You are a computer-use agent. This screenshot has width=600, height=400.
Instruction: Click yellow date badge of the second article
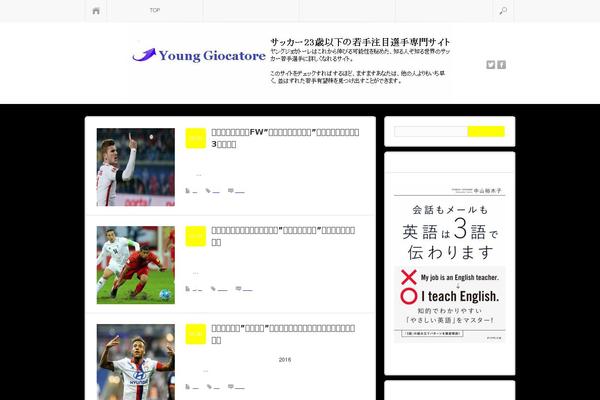[196, 236]
